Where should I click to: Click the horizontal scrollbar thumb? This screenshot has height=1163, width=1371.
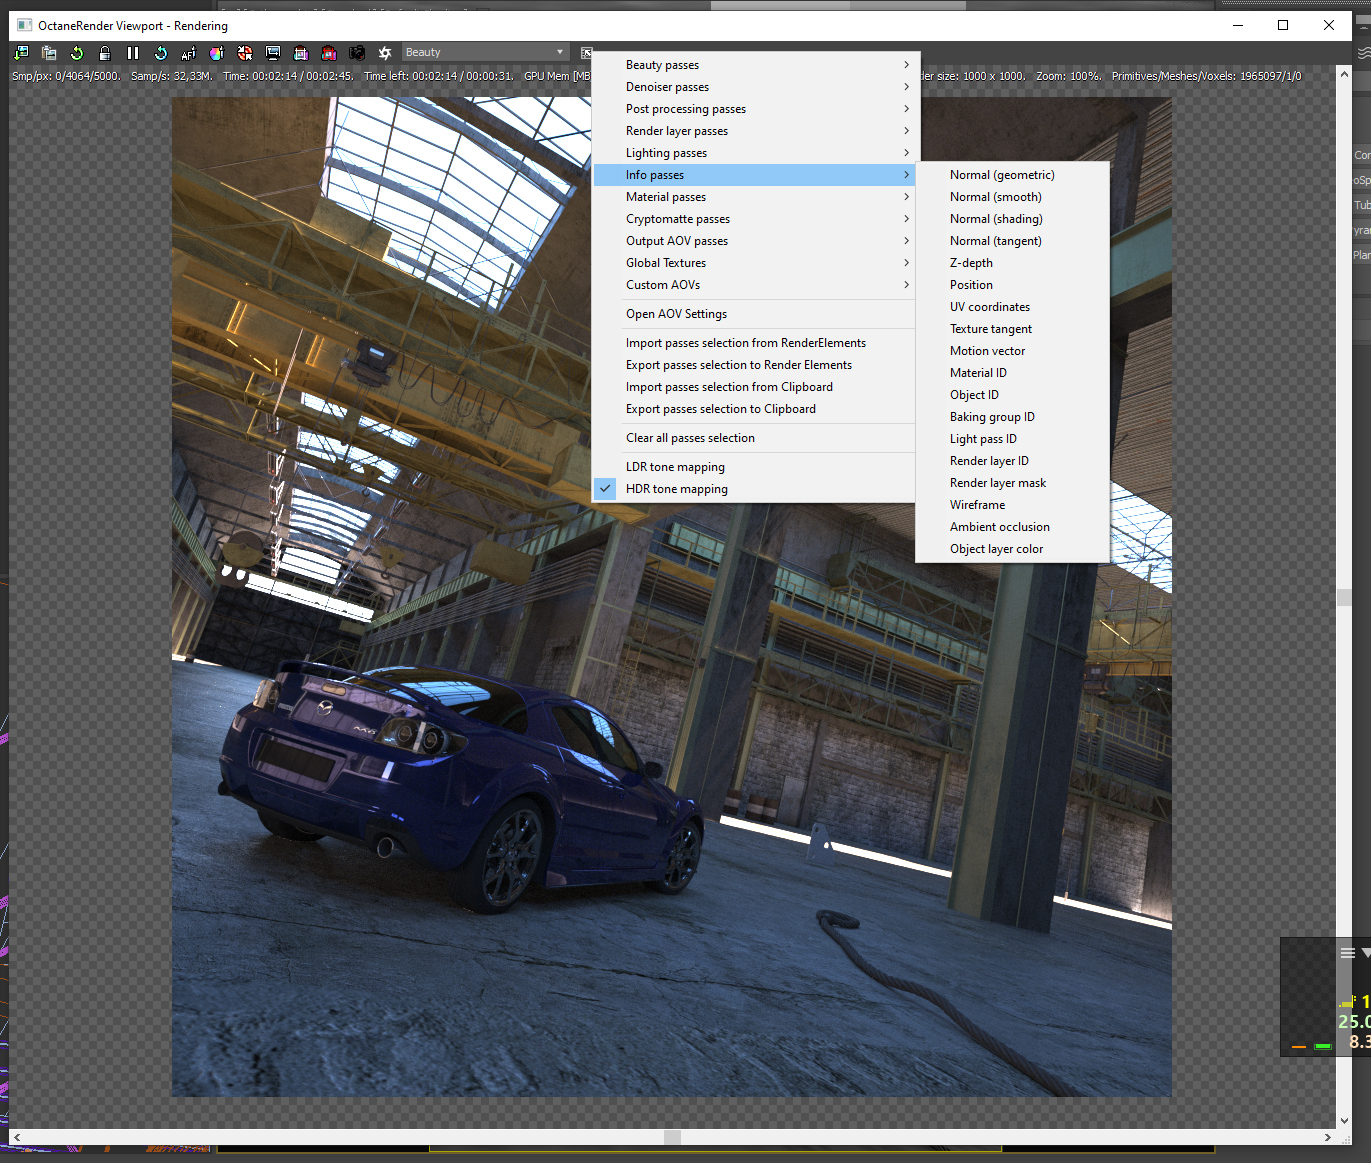[x=672, y=1137]
